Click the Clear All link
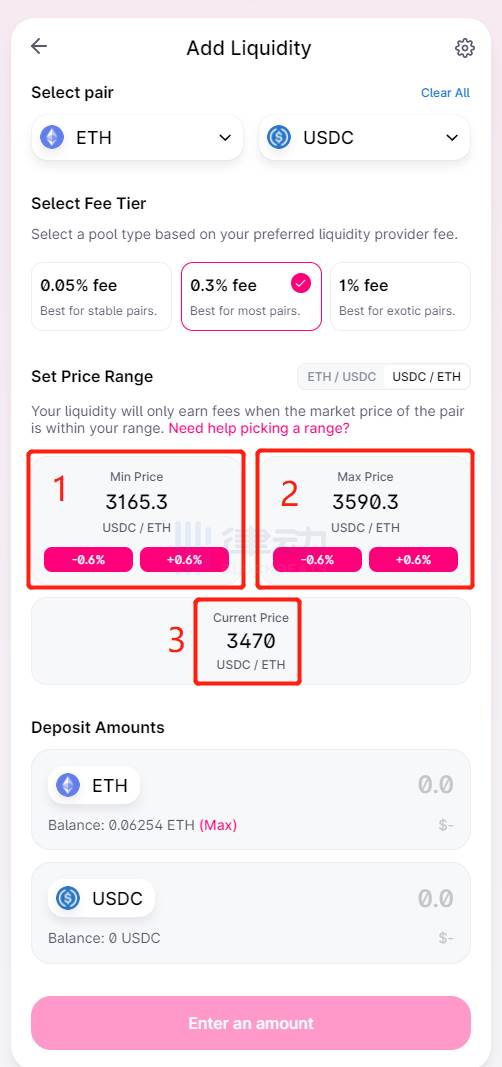 (x=446, y=93)
